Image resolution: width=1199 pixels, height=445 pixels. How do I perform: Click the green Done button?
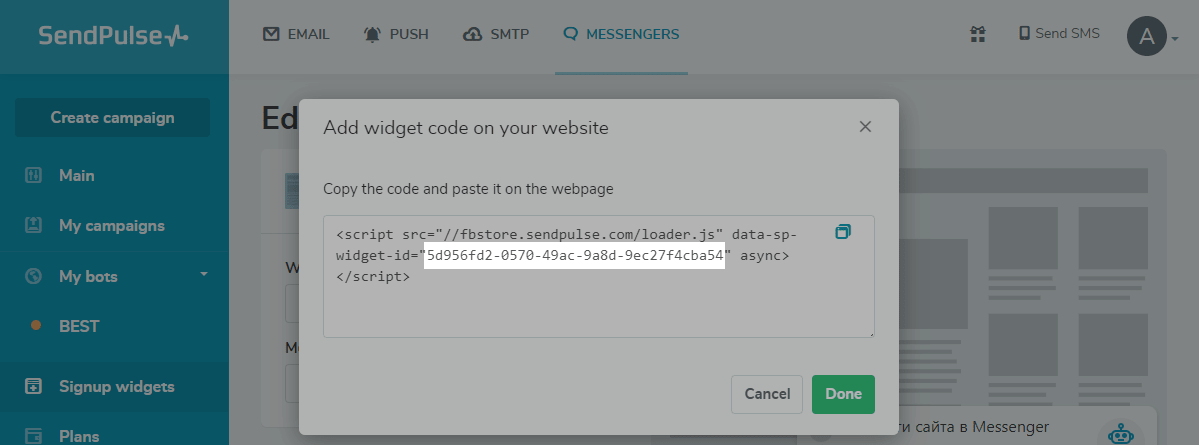tap(843, 394)
